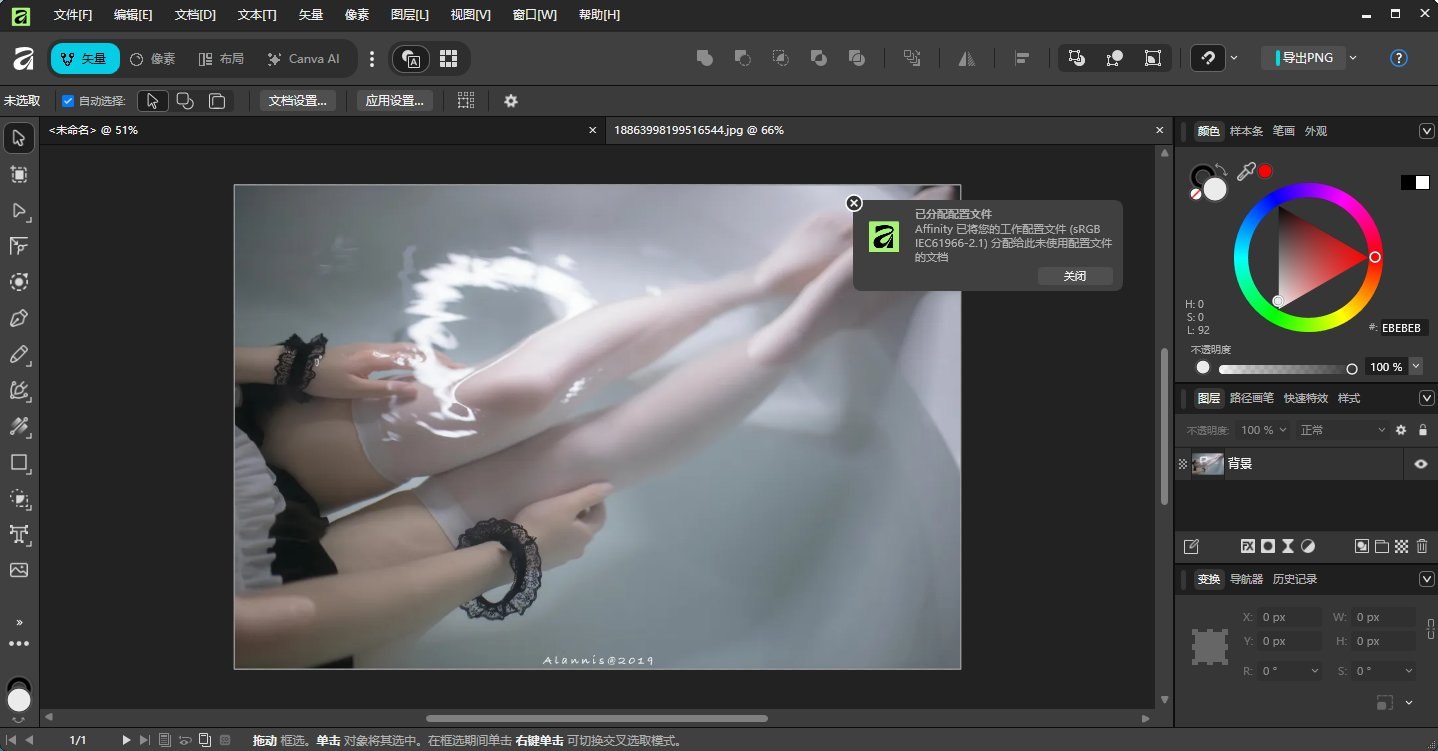The height and width of the screenshot is (751, 1438).
Task: Click the Subtract boolean operation icon
Action: click(743, 59)
